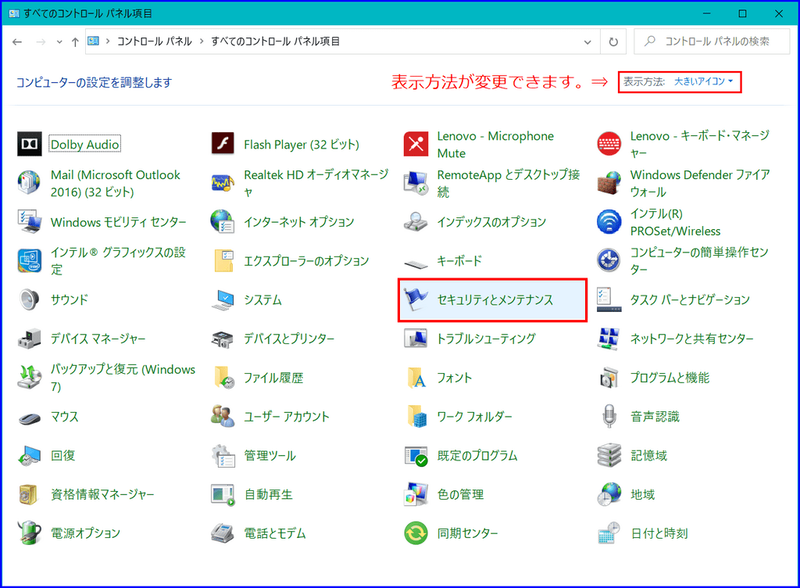The image size is (800, 588).
Task: Open the recent locations dropdown arrow
Action: pos(59,42)
